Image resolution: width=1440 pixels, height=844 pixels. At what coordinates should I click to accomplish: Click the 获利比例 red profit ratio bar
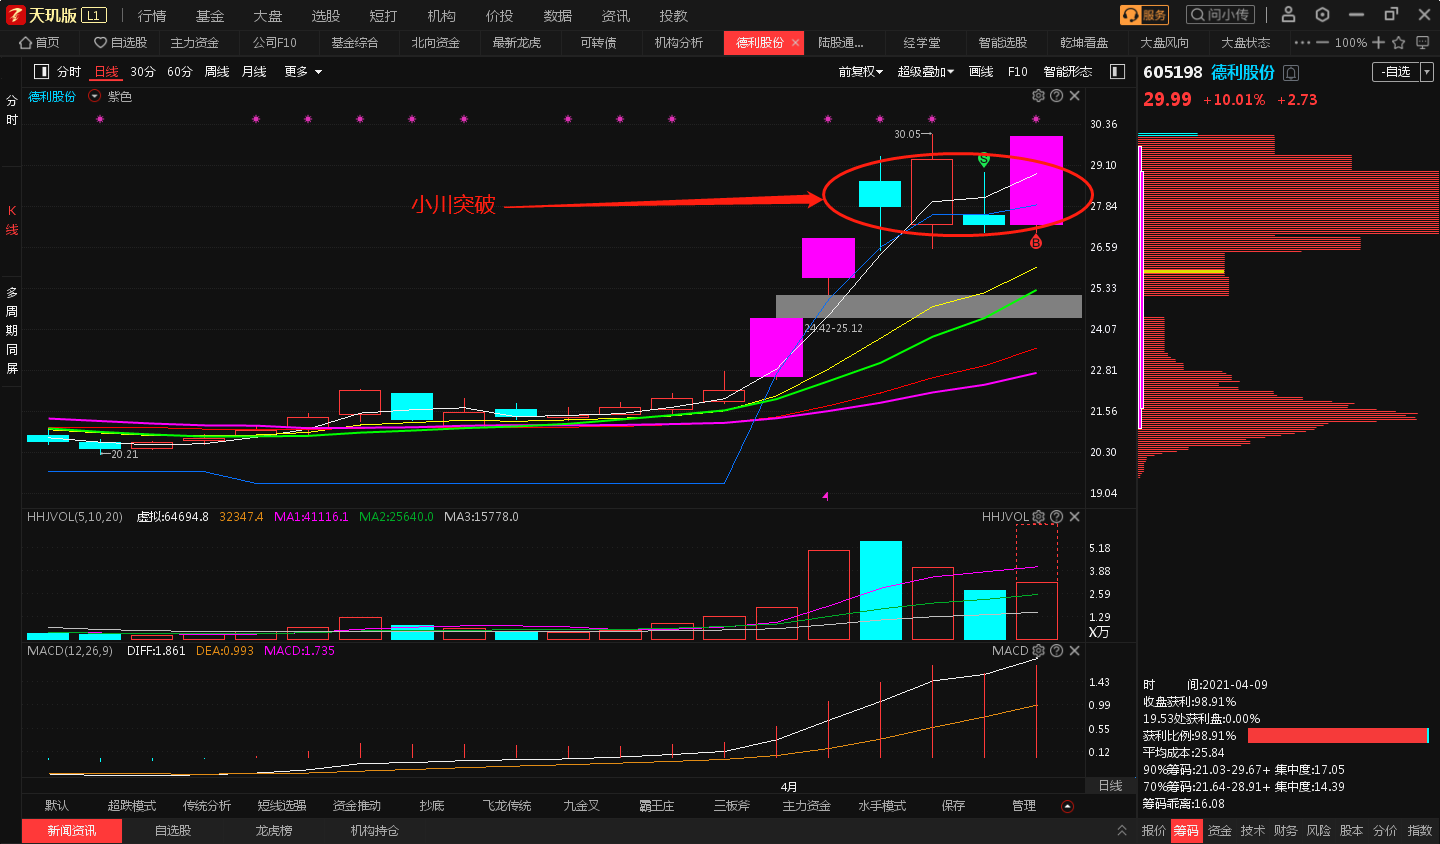[x=1338, y=736]
